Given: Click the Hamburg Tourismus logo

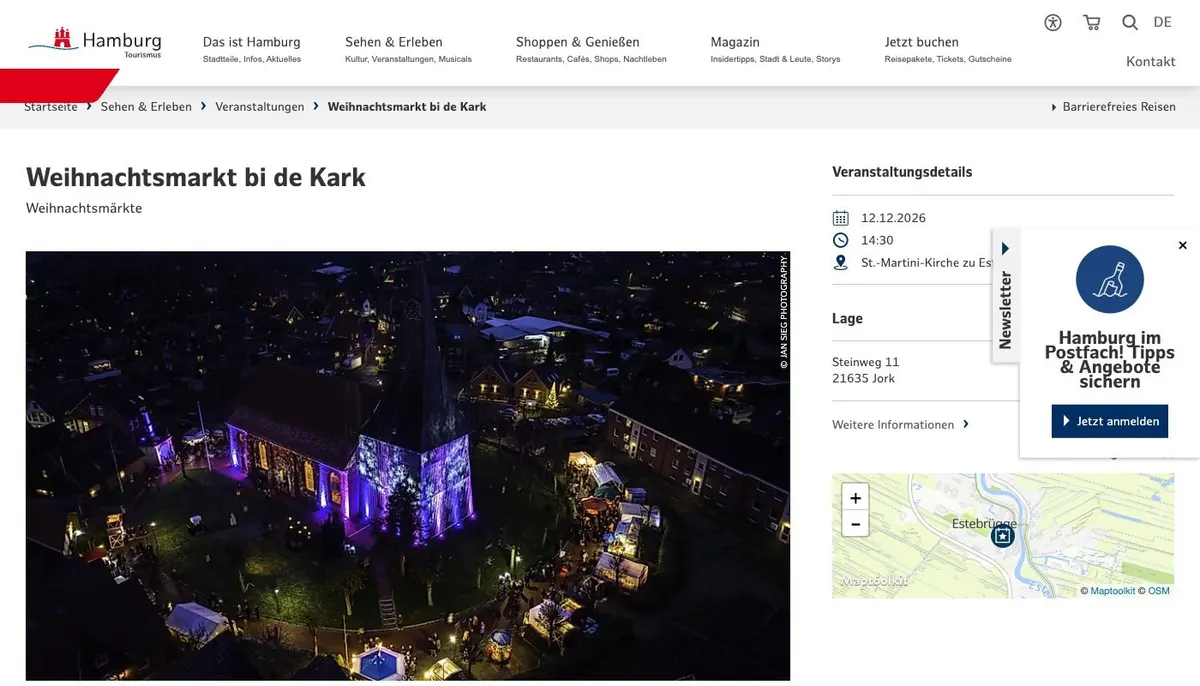Looking at the screenshot, I should tap(95, 44).
